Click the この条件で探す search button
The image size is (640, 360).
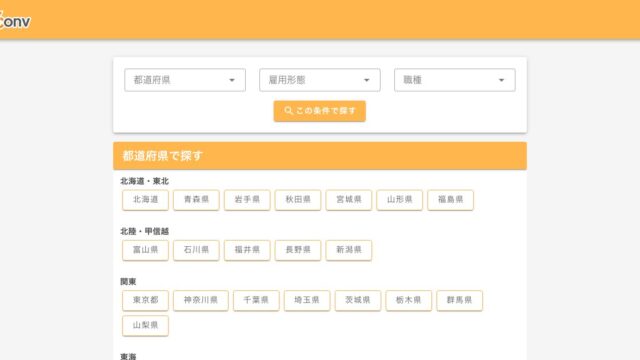pos(320,111)
